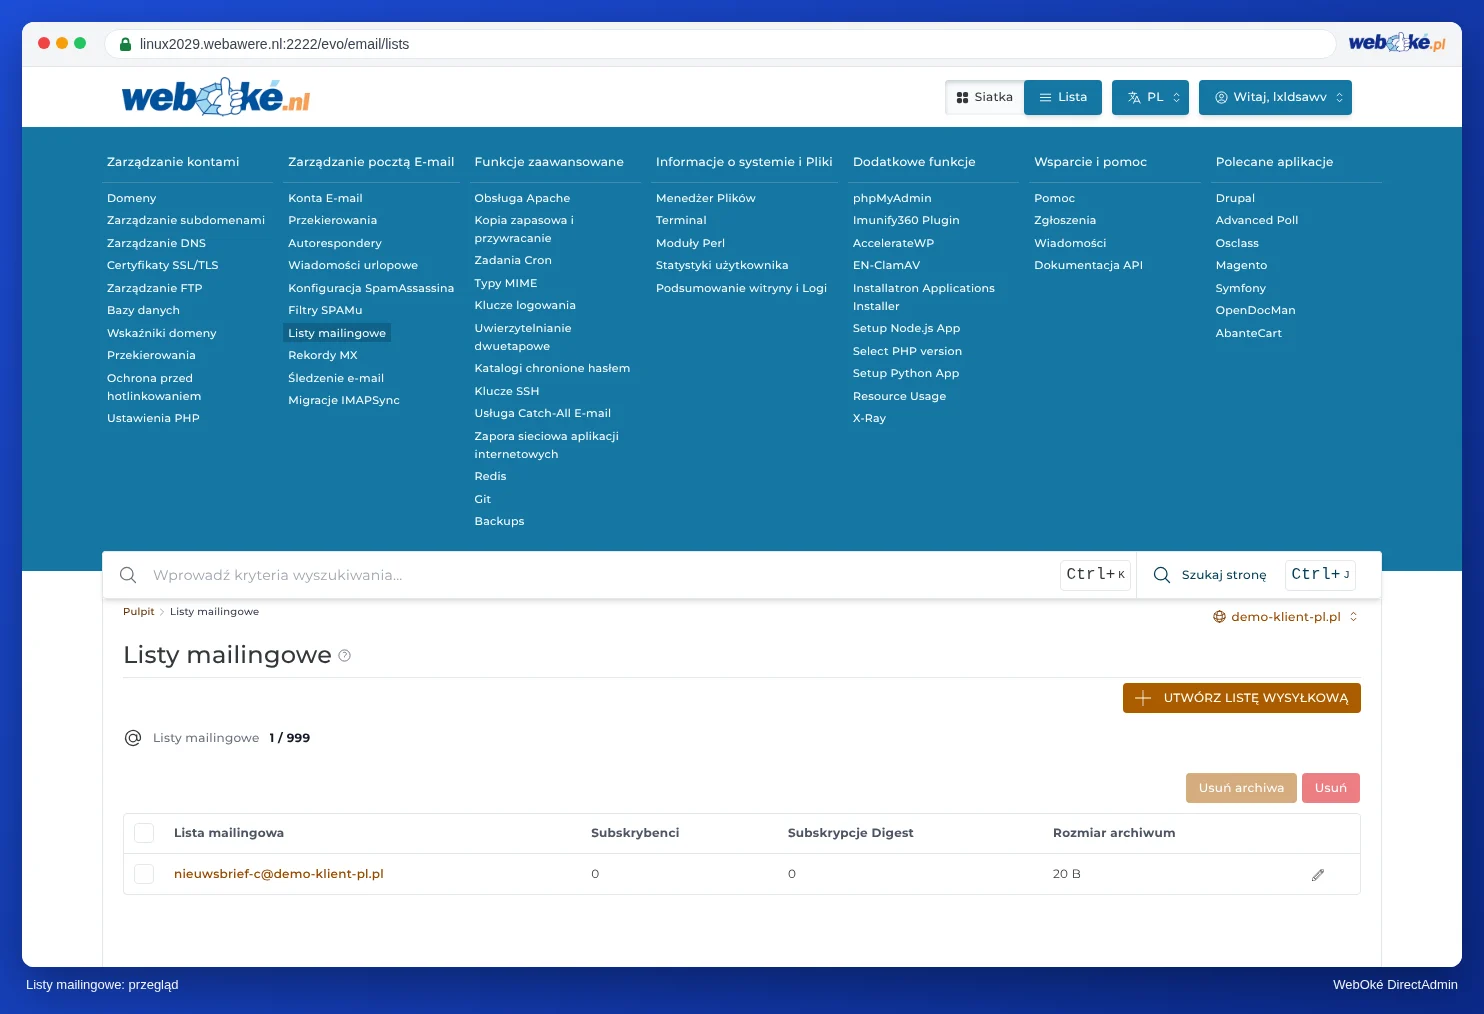This screenshot has width=1484, height=1014.
Task: Open Konta E-mail menu item
Action: coord(325,198)
